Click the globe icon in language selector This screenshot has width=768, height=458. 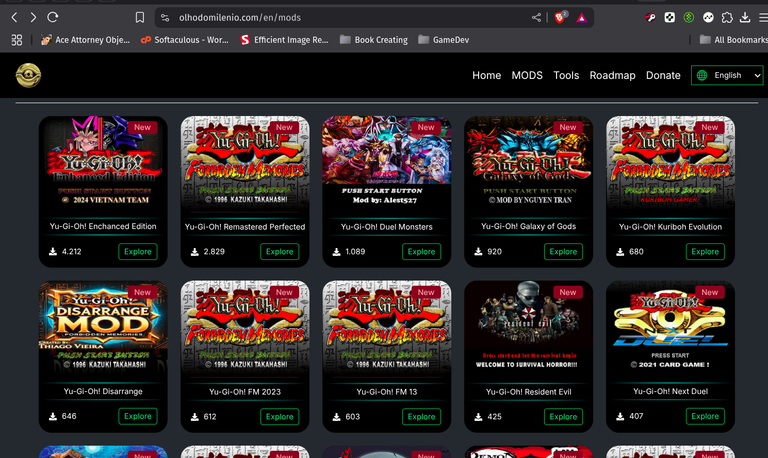702,75
